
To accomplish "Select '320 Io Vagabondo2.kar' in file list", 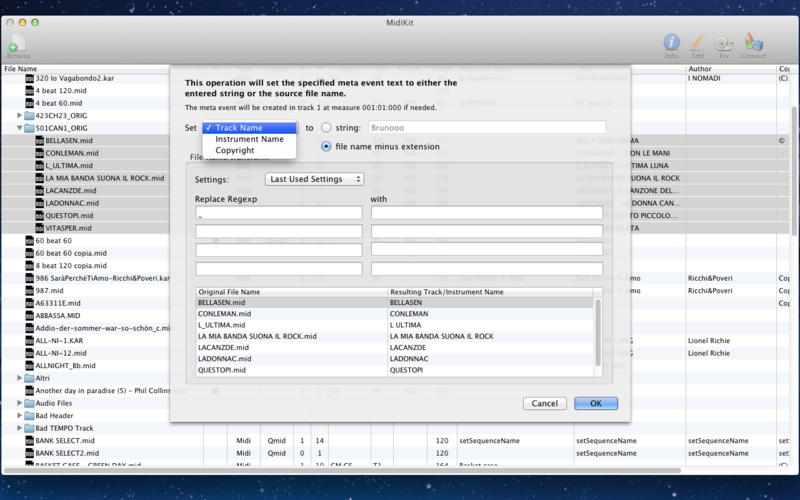I will pyautogui.click(x=74, y=79).
